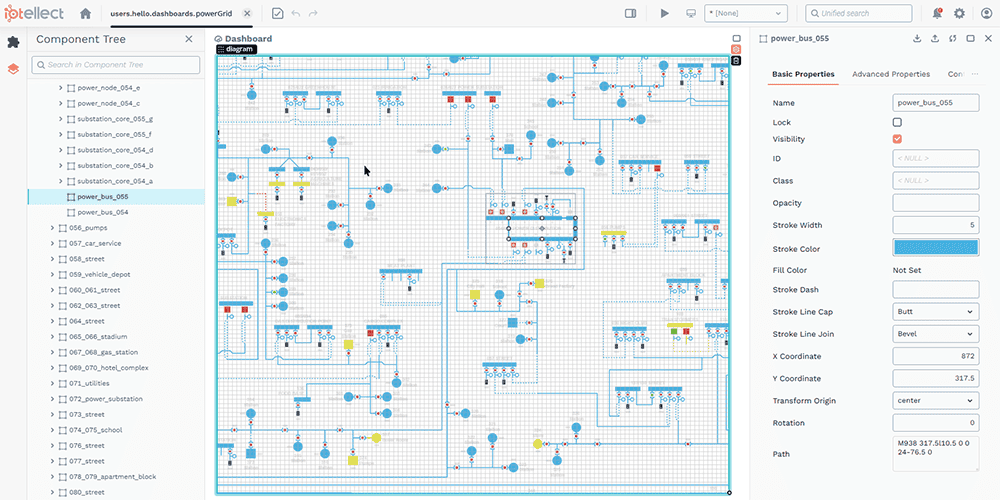Enable the Lock checkbox

[897, 122]
